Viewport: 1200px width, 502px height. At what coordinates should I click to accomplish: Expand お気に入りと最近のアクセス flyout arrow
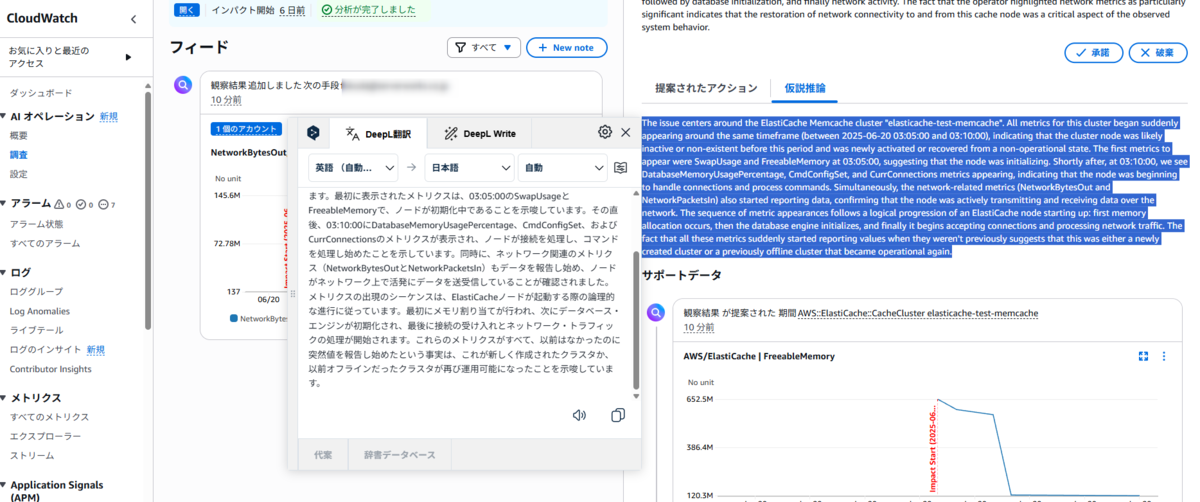coord(128,57)
